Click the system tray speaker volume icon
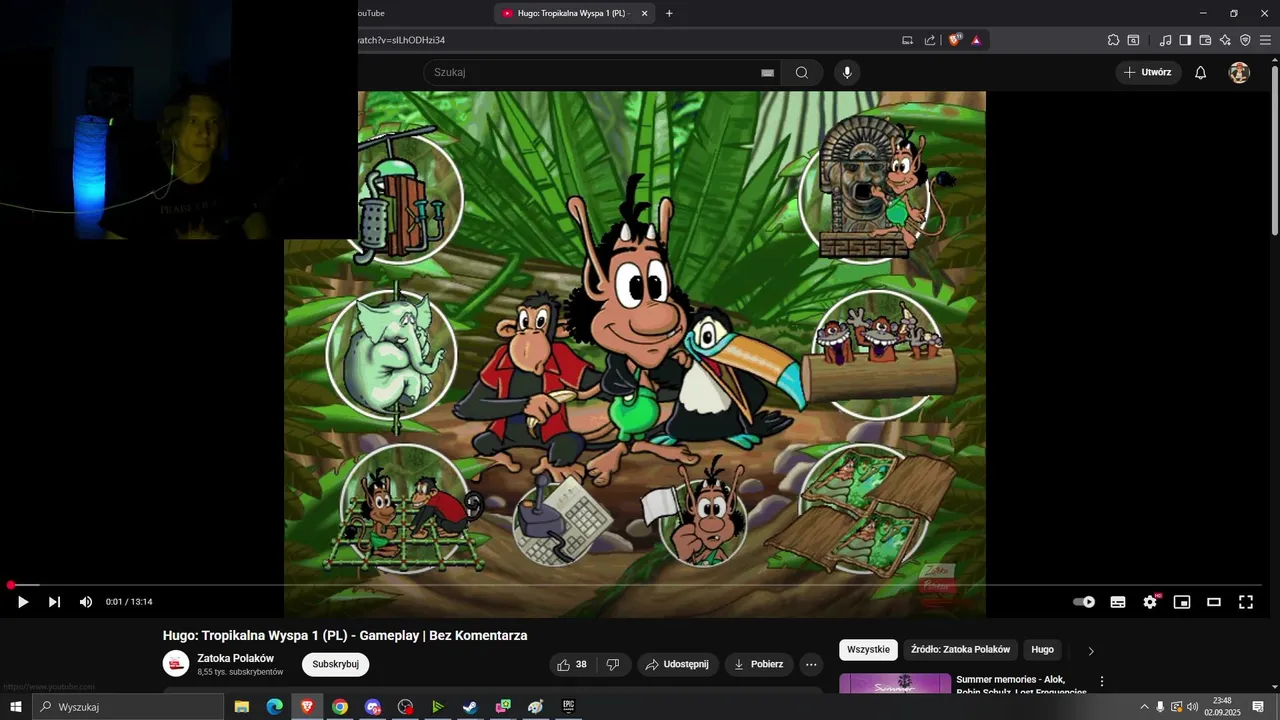 (1192, 707)
